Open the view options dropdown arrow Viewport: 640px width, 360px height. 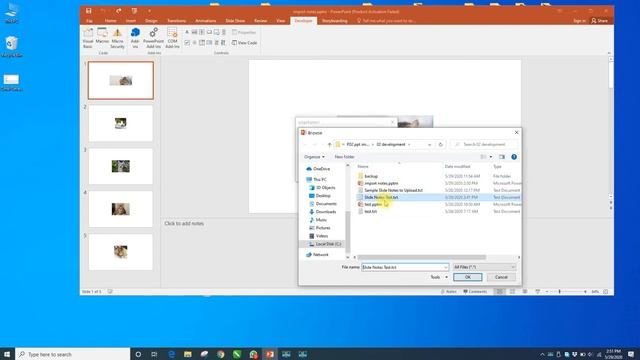491,157
